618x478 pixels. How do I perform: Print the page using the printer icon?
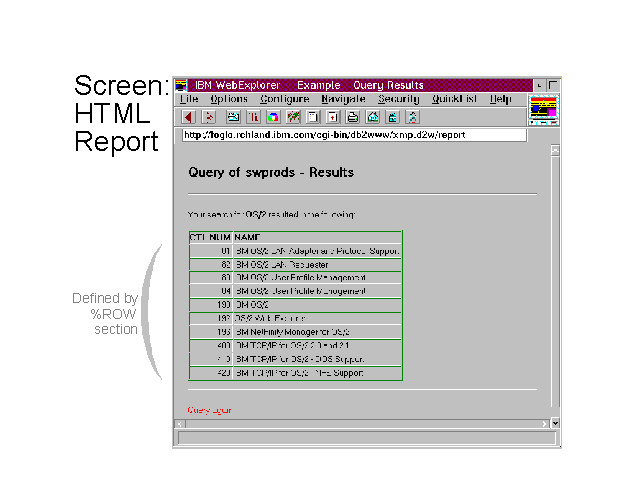[353, 117]
